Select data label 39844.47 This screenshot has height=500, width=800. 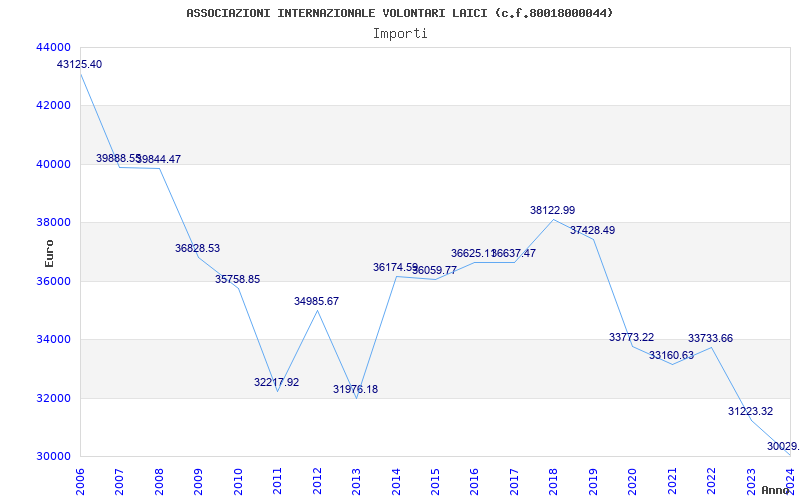click(158, 159)
